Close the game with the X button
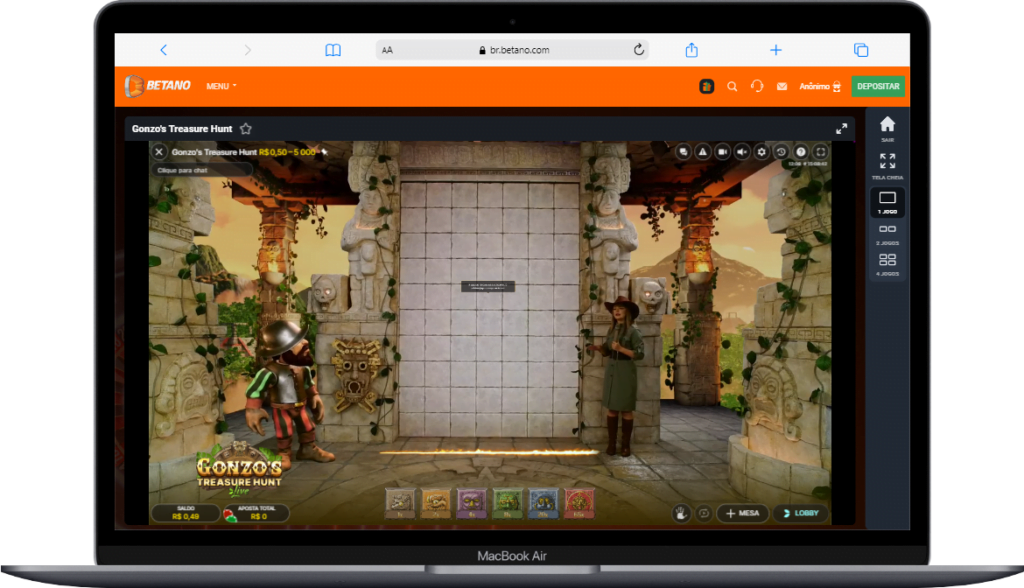 point(159,152)
